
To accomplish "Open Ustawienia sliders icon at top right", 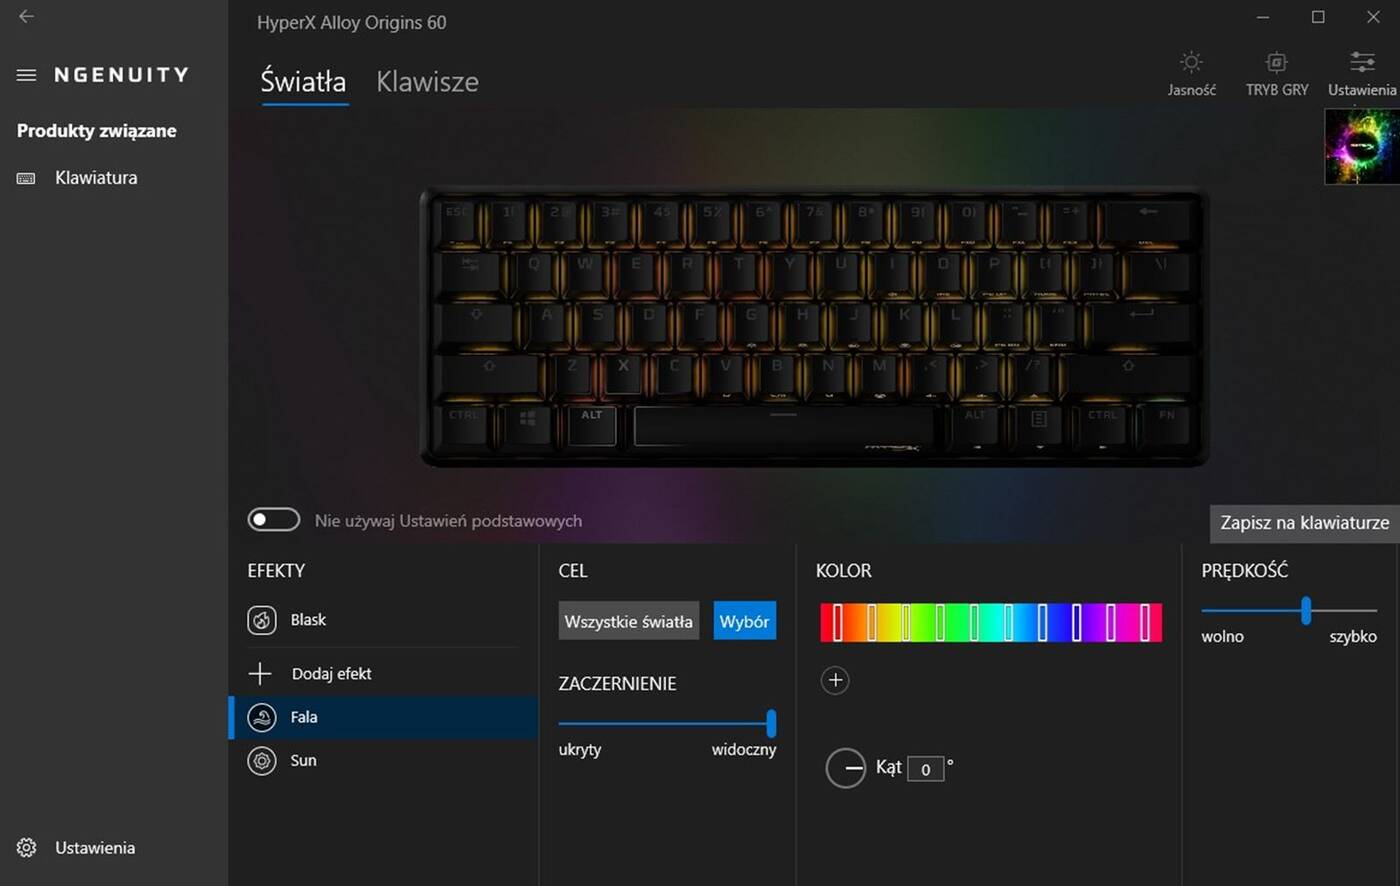I will pyautogui.click(x=1362, y=62).
